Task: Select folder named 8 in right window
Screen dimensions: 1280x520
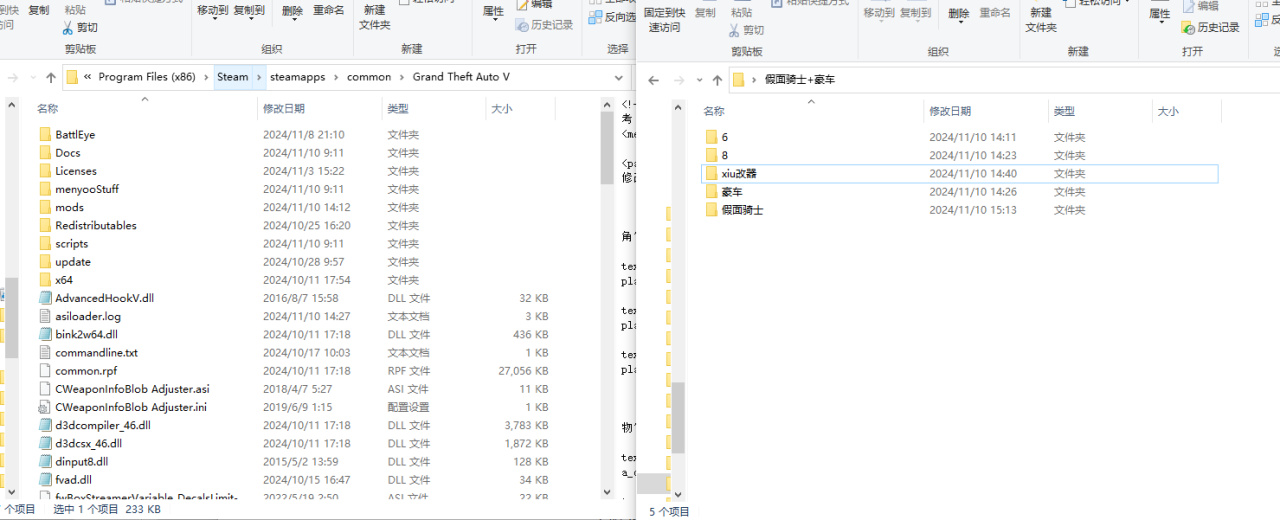Action: point(725,155)
